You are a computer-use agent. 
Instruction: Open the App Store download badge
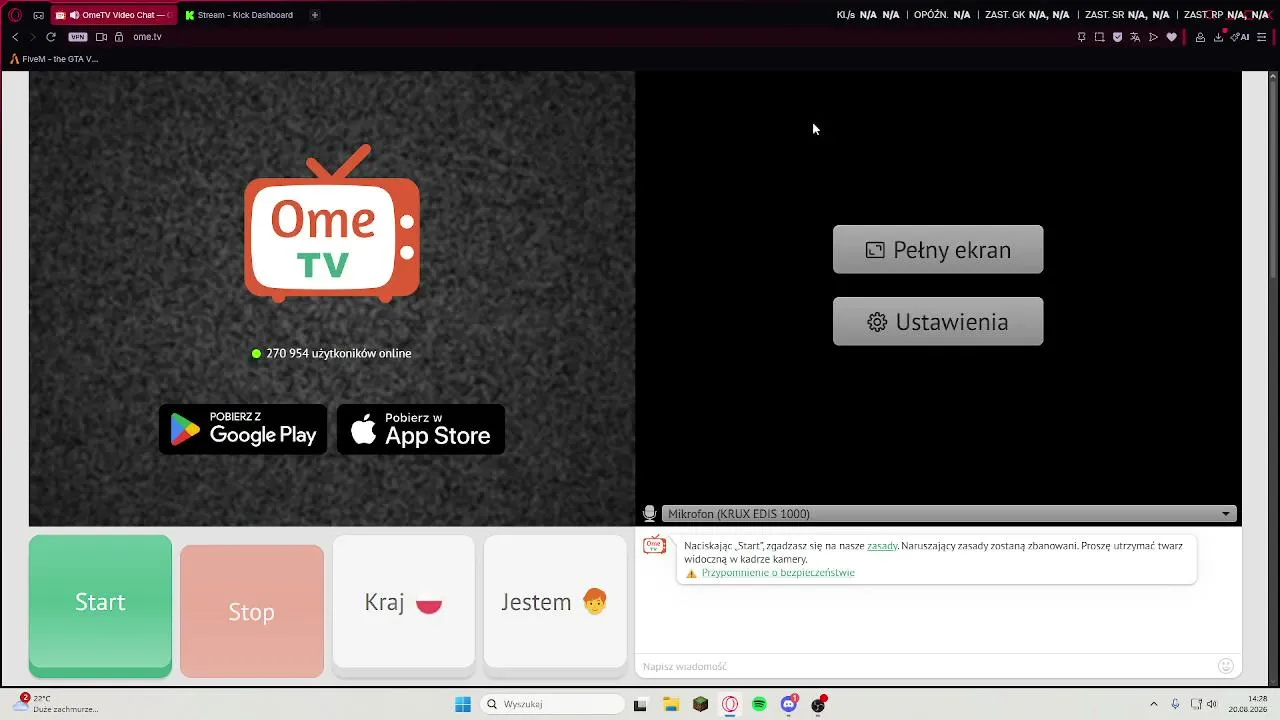pos(421,429)
